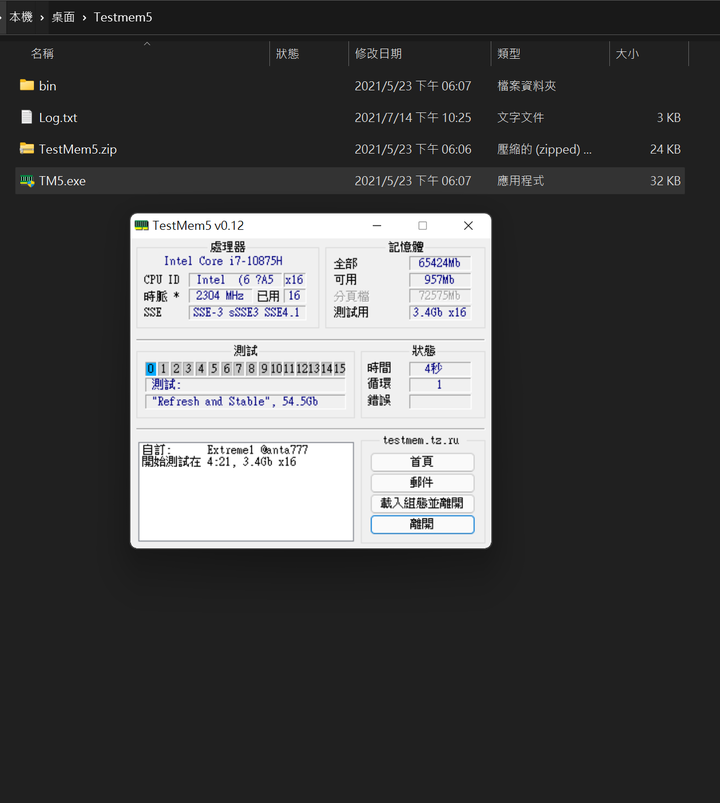Image resolution: width=720 pixels, height=803 pixels.
Task: Click the 循環 cycle count value 1
Action: (440, 384)
